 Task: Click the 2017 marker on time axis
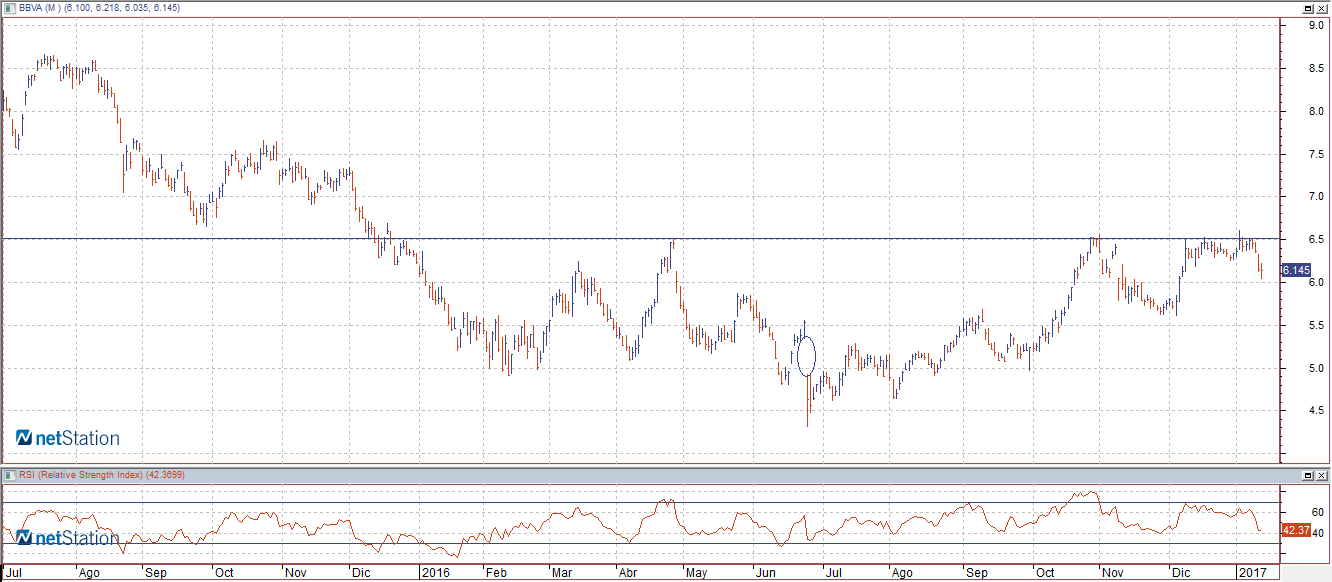(1251, 573)
